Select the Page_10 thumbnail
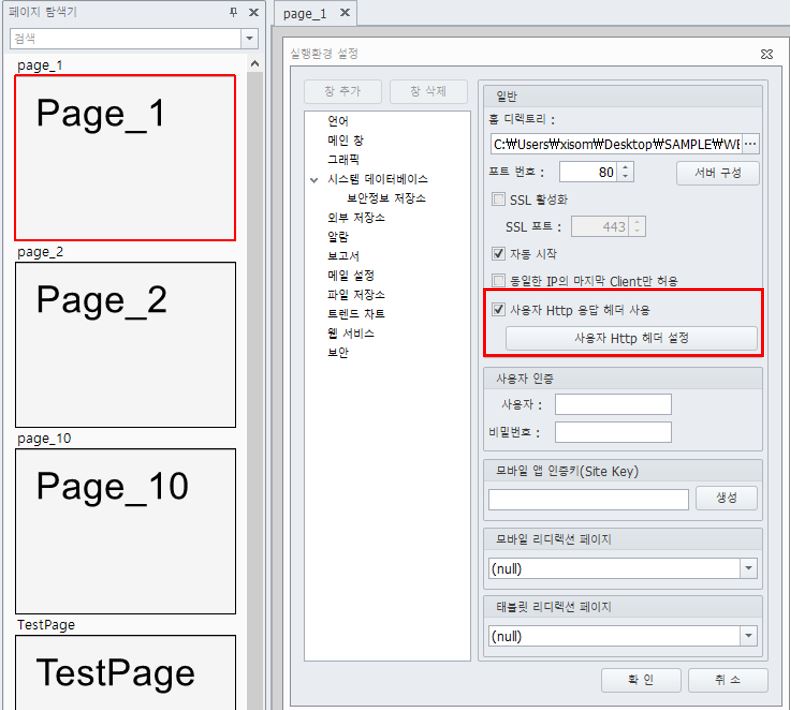The height and width of the screenshot is (710, 791). point(125,531)
